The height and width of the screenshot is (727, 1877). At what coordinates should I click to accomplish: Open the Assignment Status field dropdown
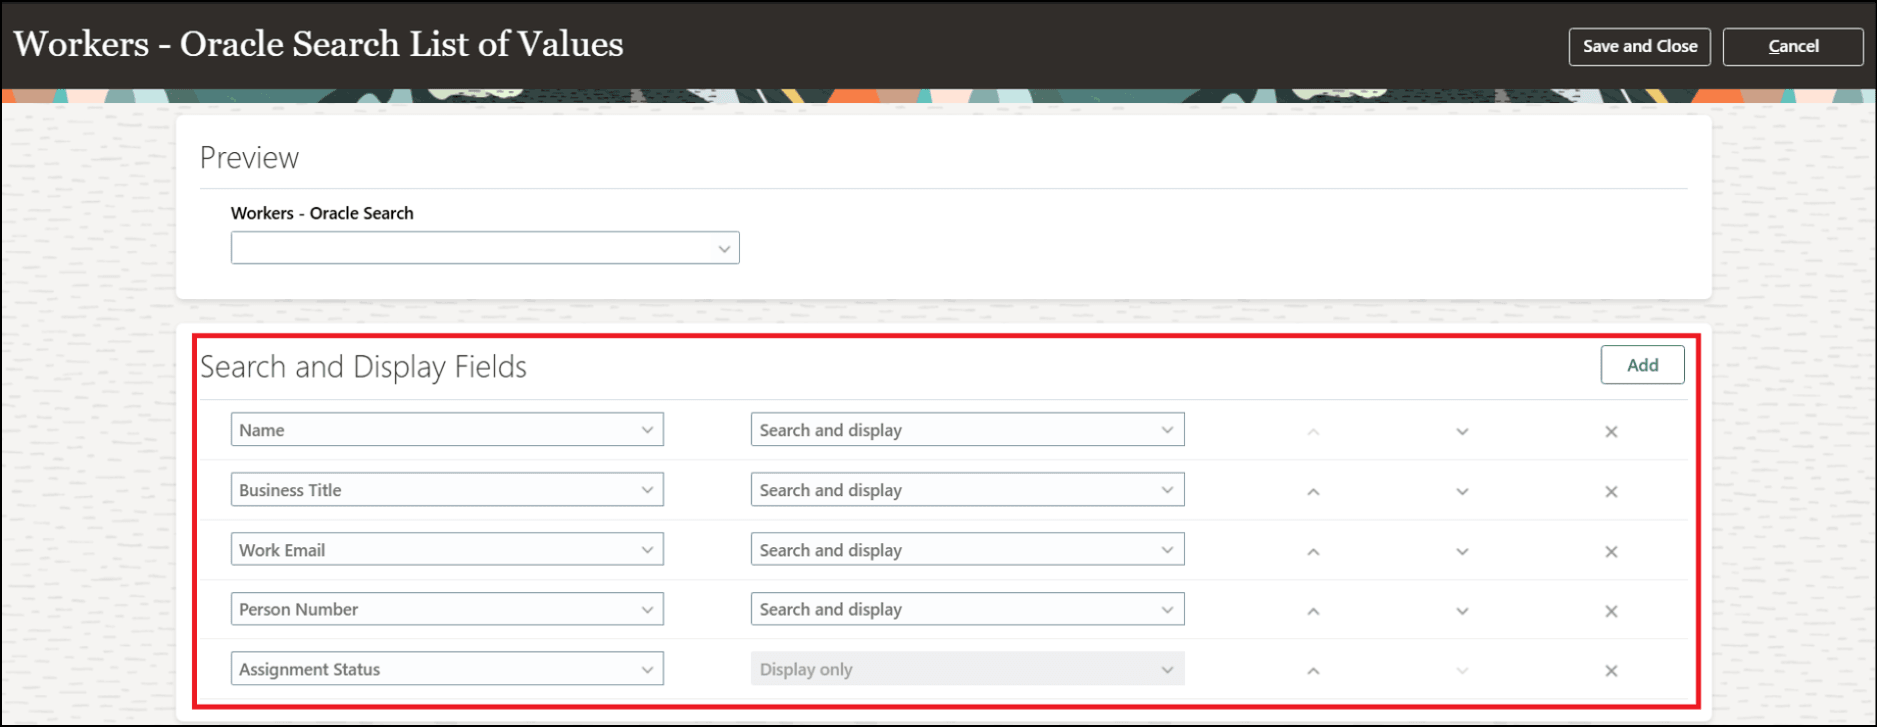pyautogui.click(x=447, y=669)
